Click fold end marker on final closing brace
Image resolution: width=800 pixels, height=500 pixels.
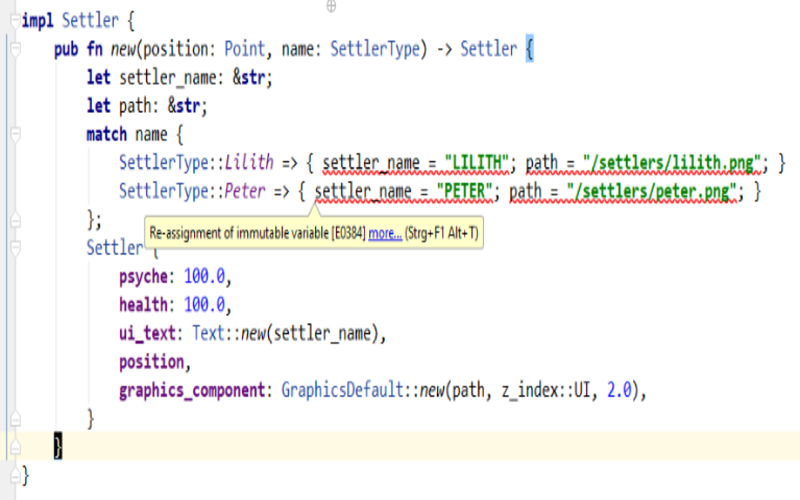(x=15, y=476)
